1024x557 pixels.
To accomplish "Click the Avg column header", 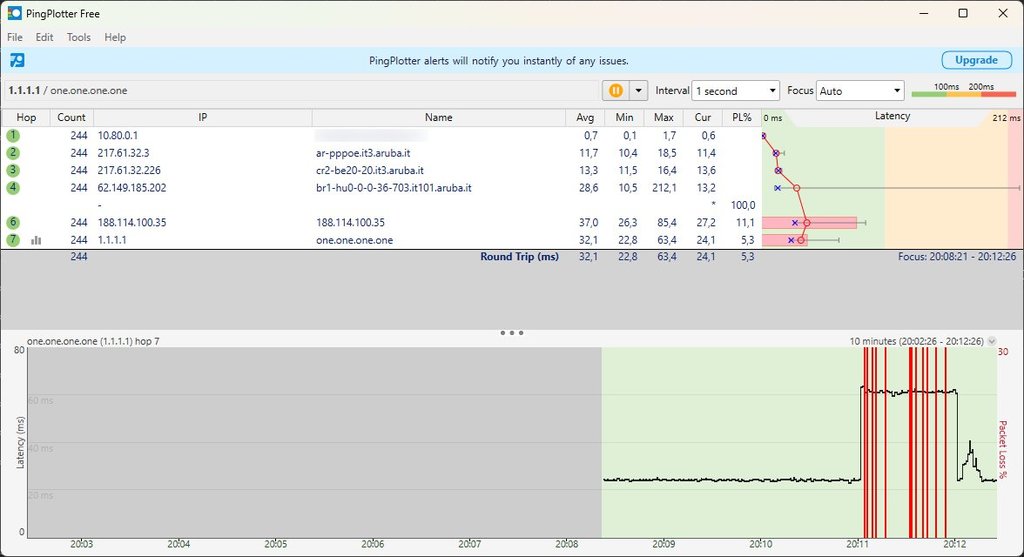I will [584, 118].
